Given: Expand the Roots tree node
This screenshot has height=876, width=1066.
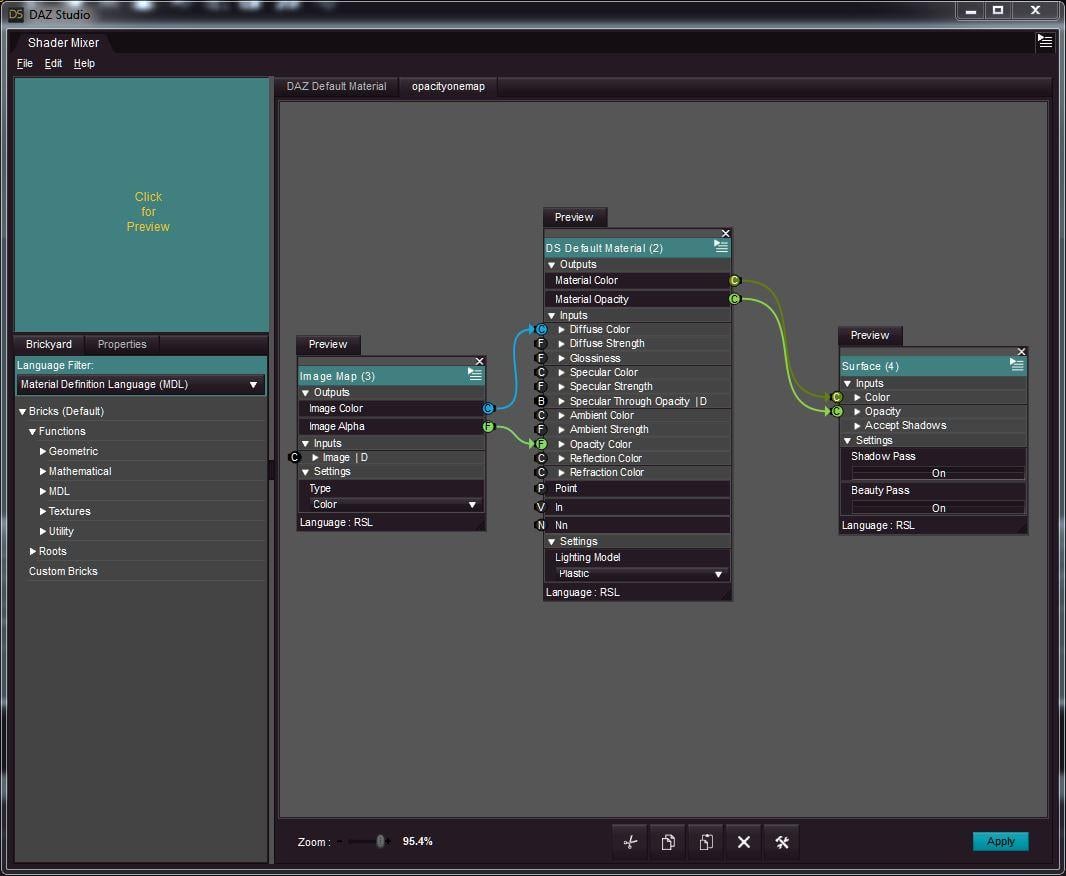Looking at the screenshot, I should [33, 551].
